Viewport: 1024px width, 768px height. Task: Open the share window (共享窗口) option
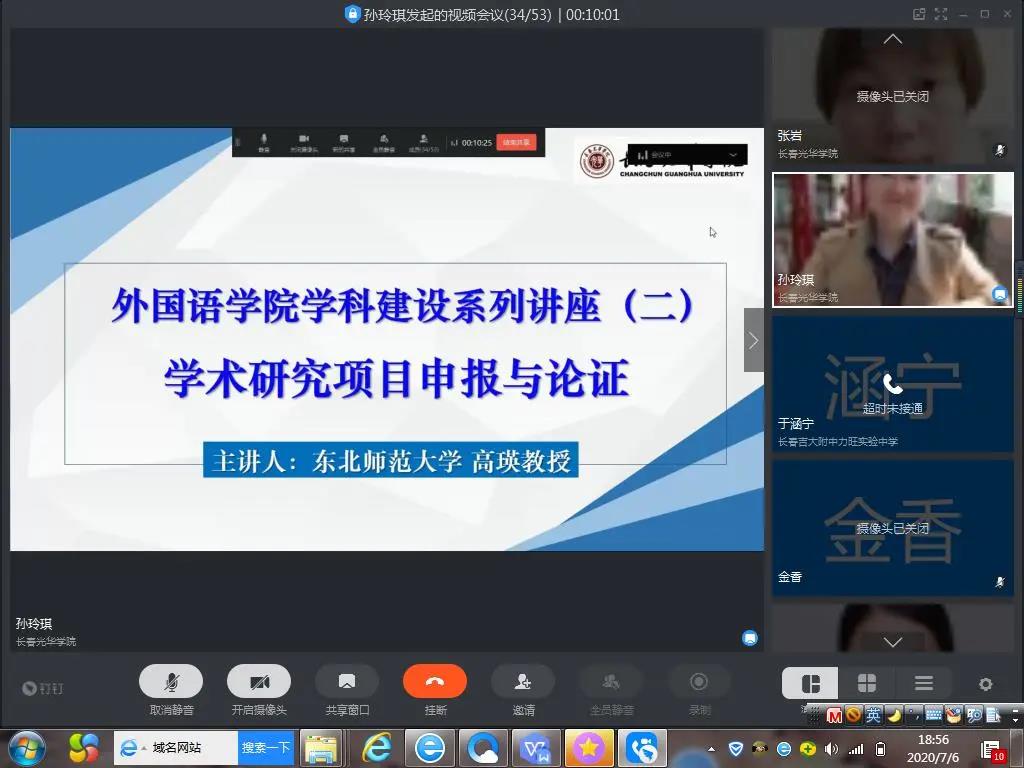coord(347,682)
